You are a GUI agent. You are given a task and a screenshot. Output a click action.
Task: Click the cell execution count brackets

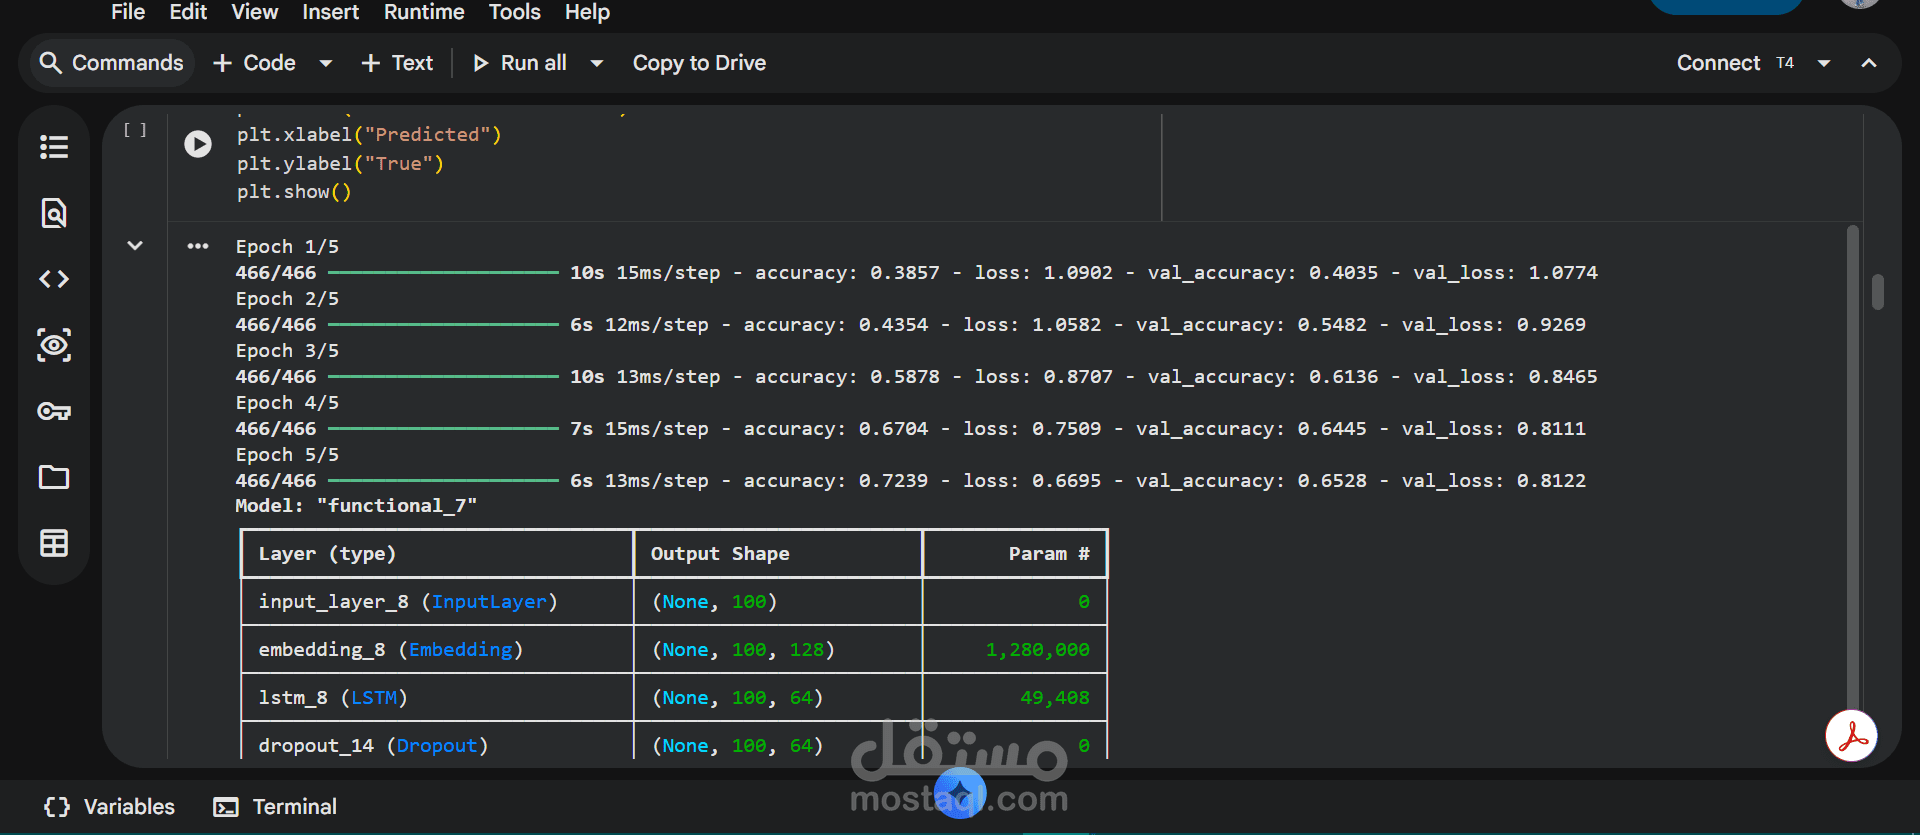[x=135, y=130]
